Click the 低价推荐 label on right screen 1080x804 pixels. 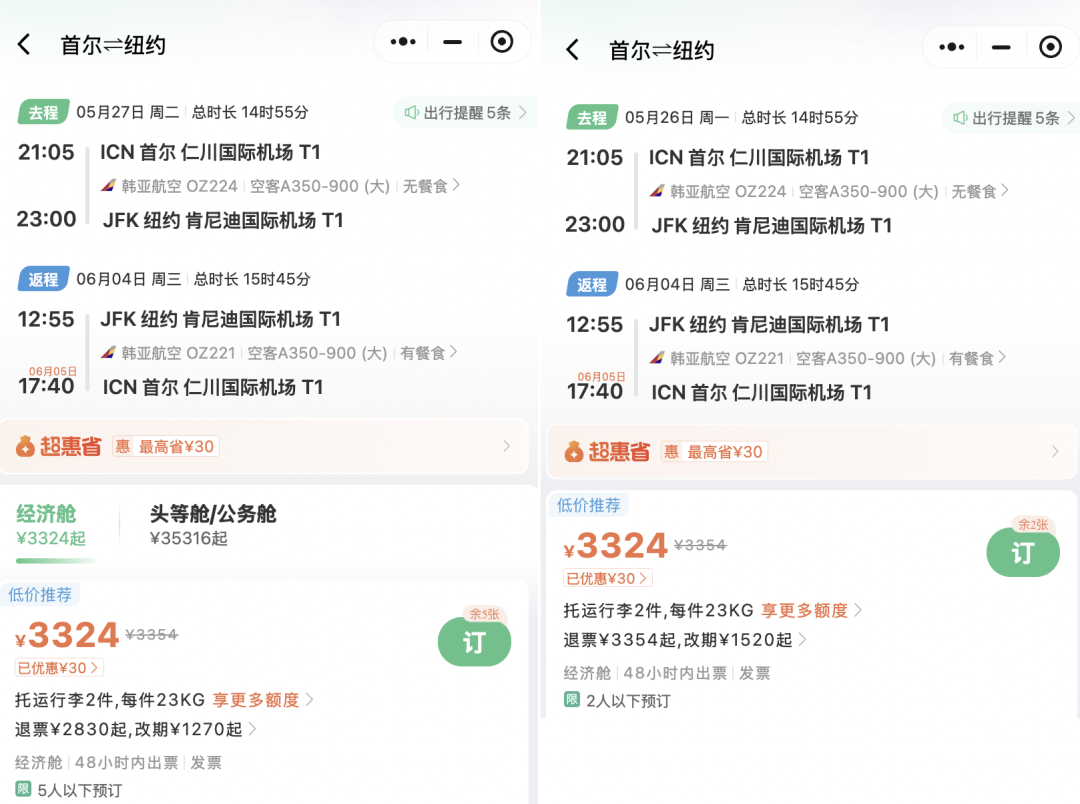pos(588,505)
